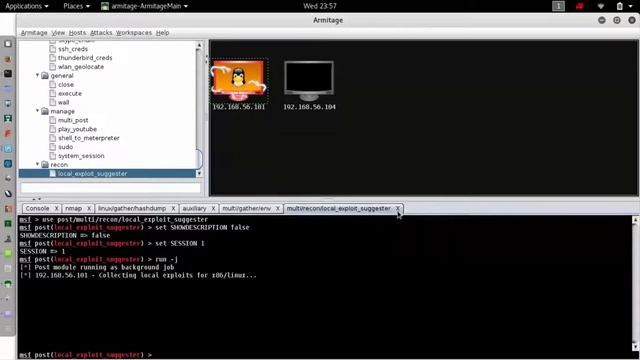Close the Console tab
This screenshot has width=640, height=360.
(x=56, y=208)
